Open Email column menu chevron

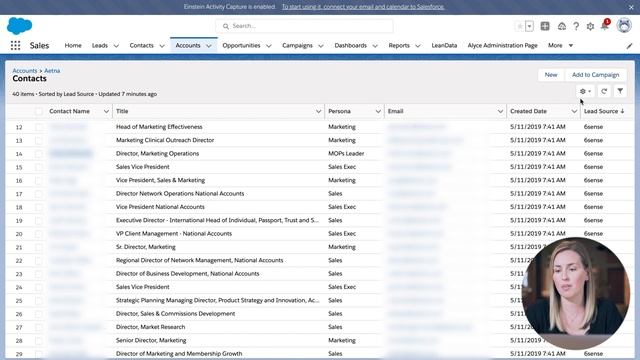pos(500,111)
